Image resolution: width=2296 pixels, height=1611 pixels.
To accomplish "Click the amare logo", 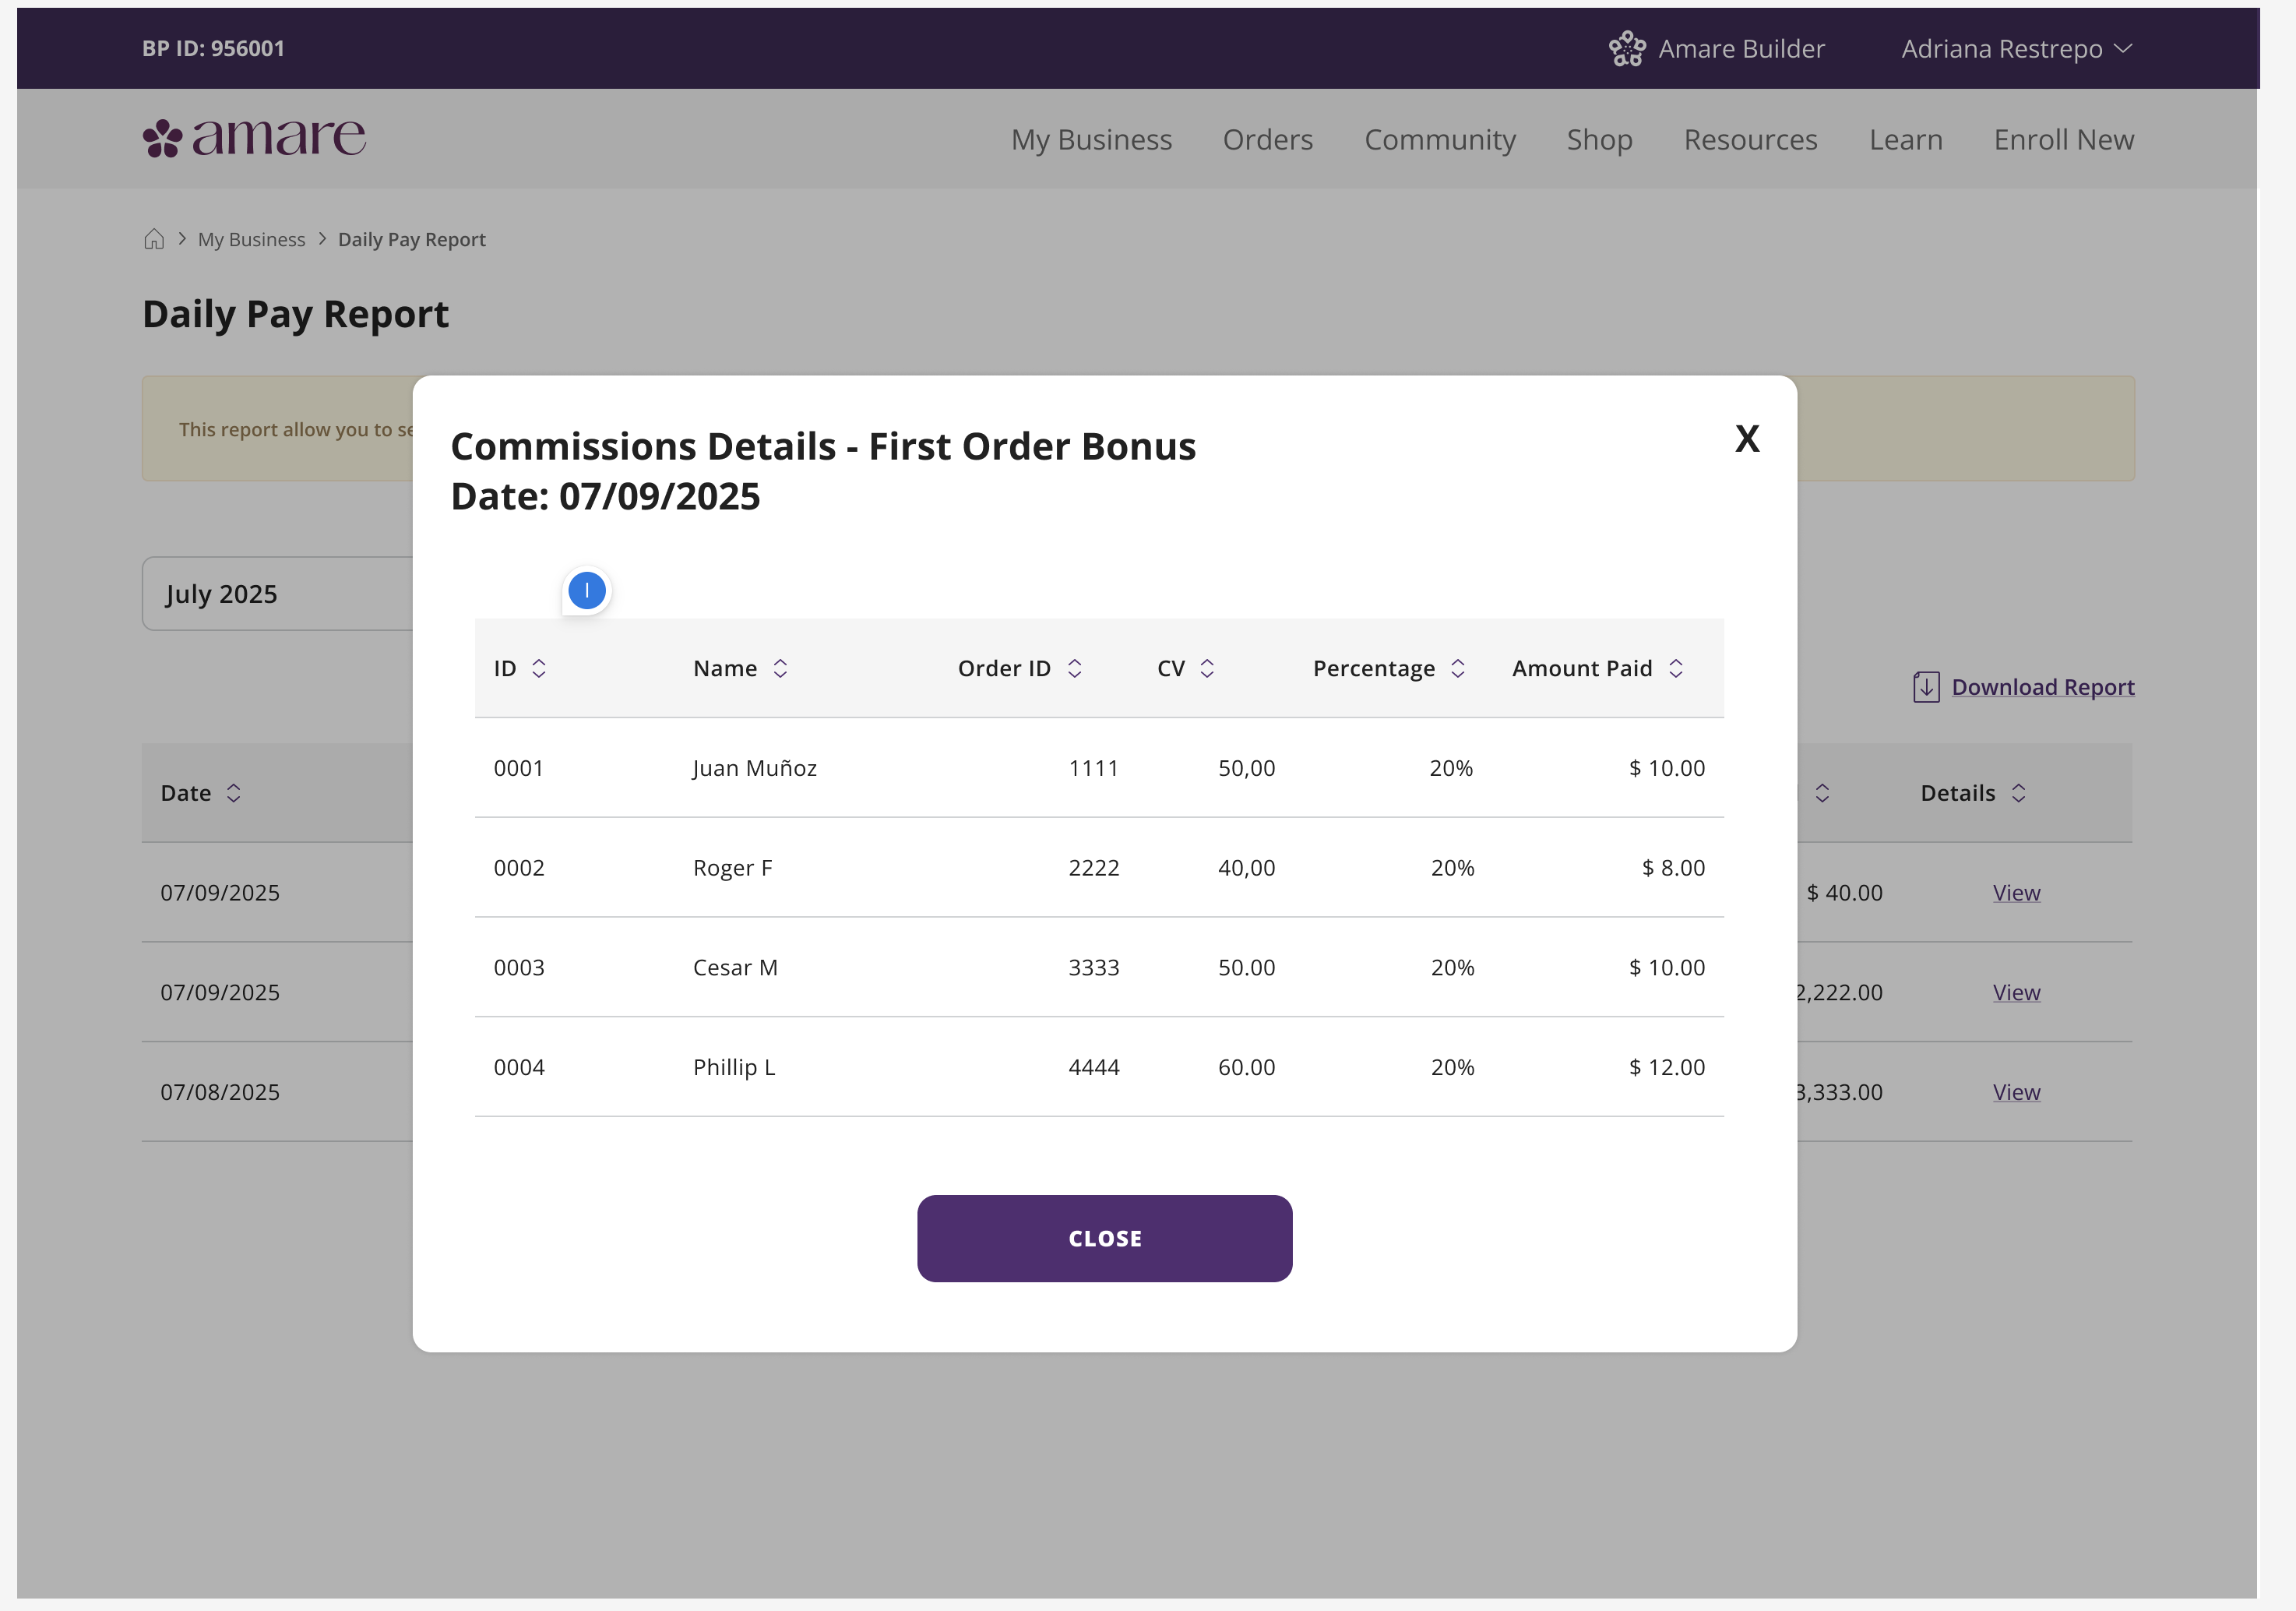I will point(254,138).
